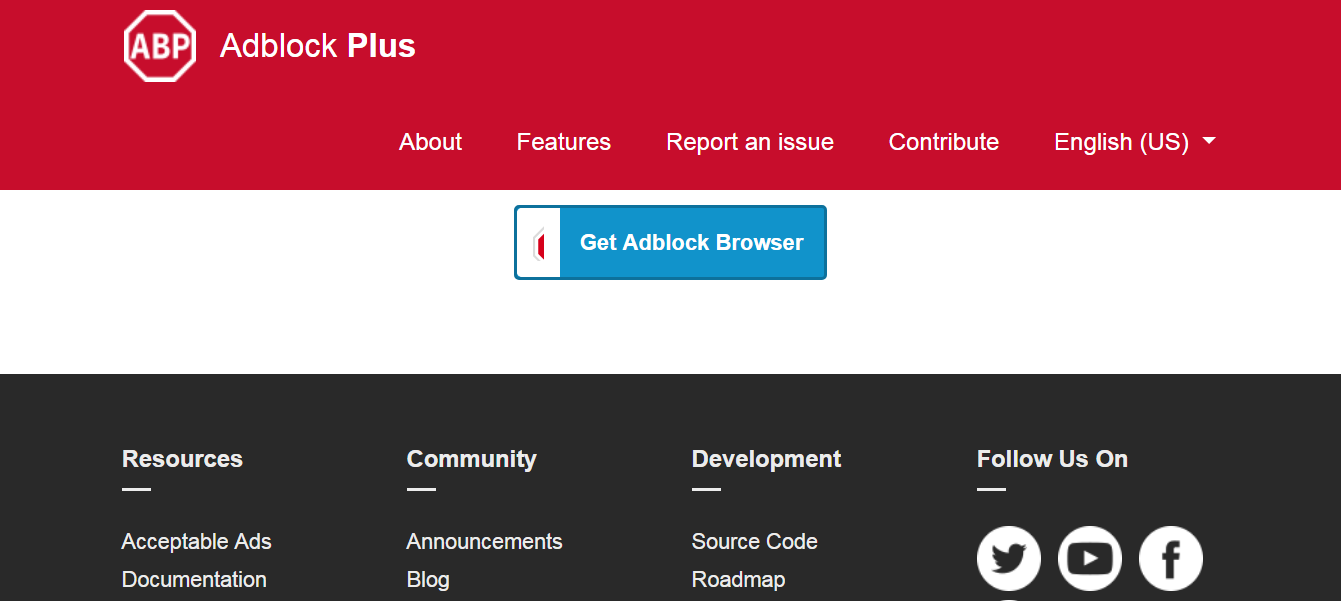Open the Roadmap footer link
Screen dimensions: 1341x601
pyautogui.click(x=739, y=579)
